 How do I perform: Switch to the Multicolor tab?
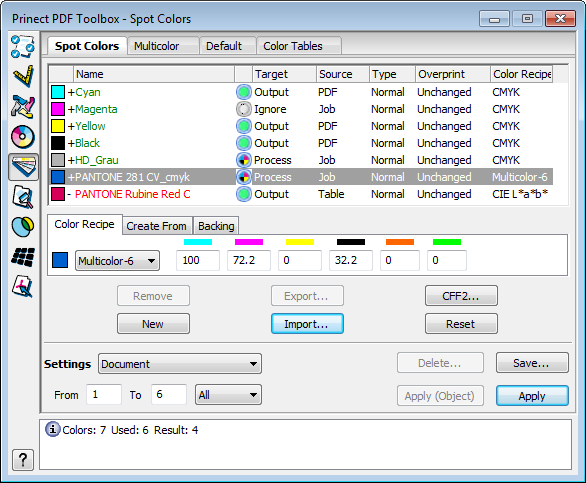pos(163,46)
